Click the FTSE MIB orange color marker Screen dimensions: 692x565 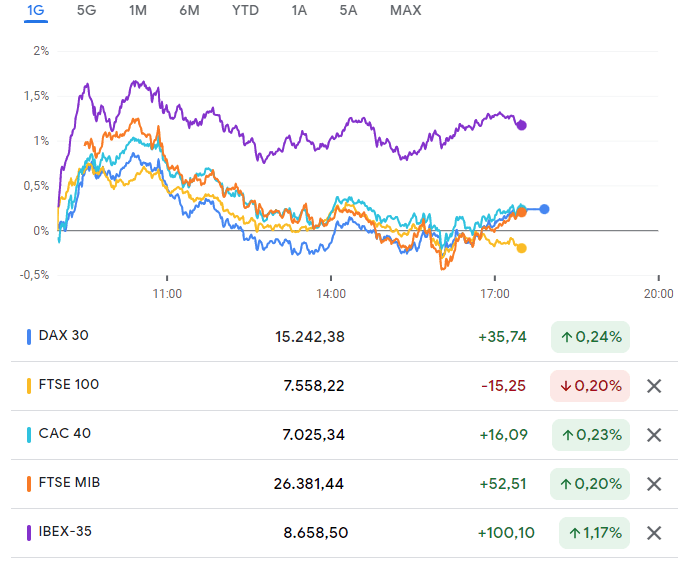pyautogui.click(x=29, y=484)
